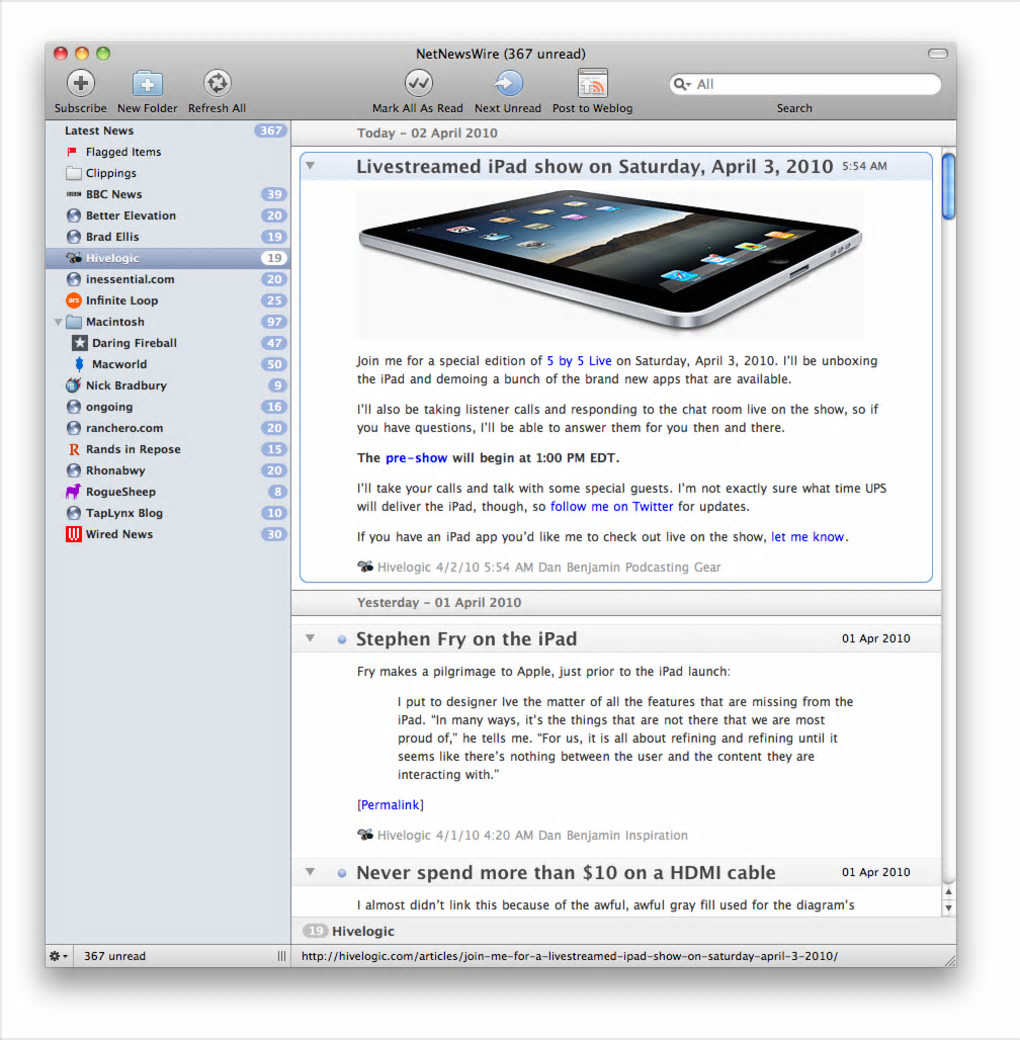
Task: Create a New Folder via toolbar icon
Action: [x=147, y=84]
